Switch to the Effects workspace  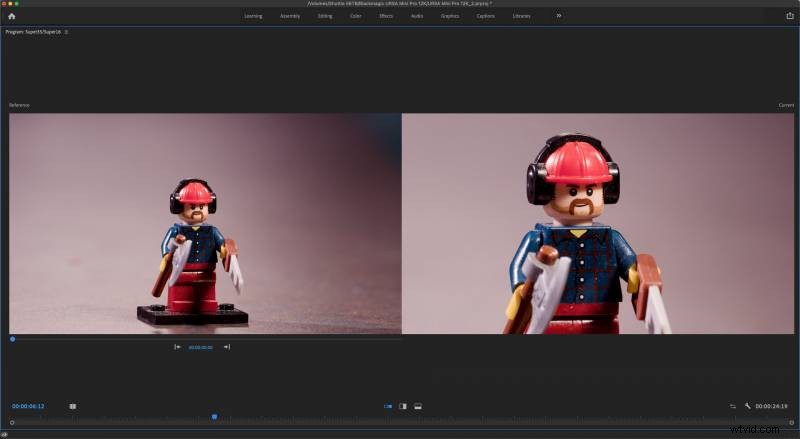point(386,16)
